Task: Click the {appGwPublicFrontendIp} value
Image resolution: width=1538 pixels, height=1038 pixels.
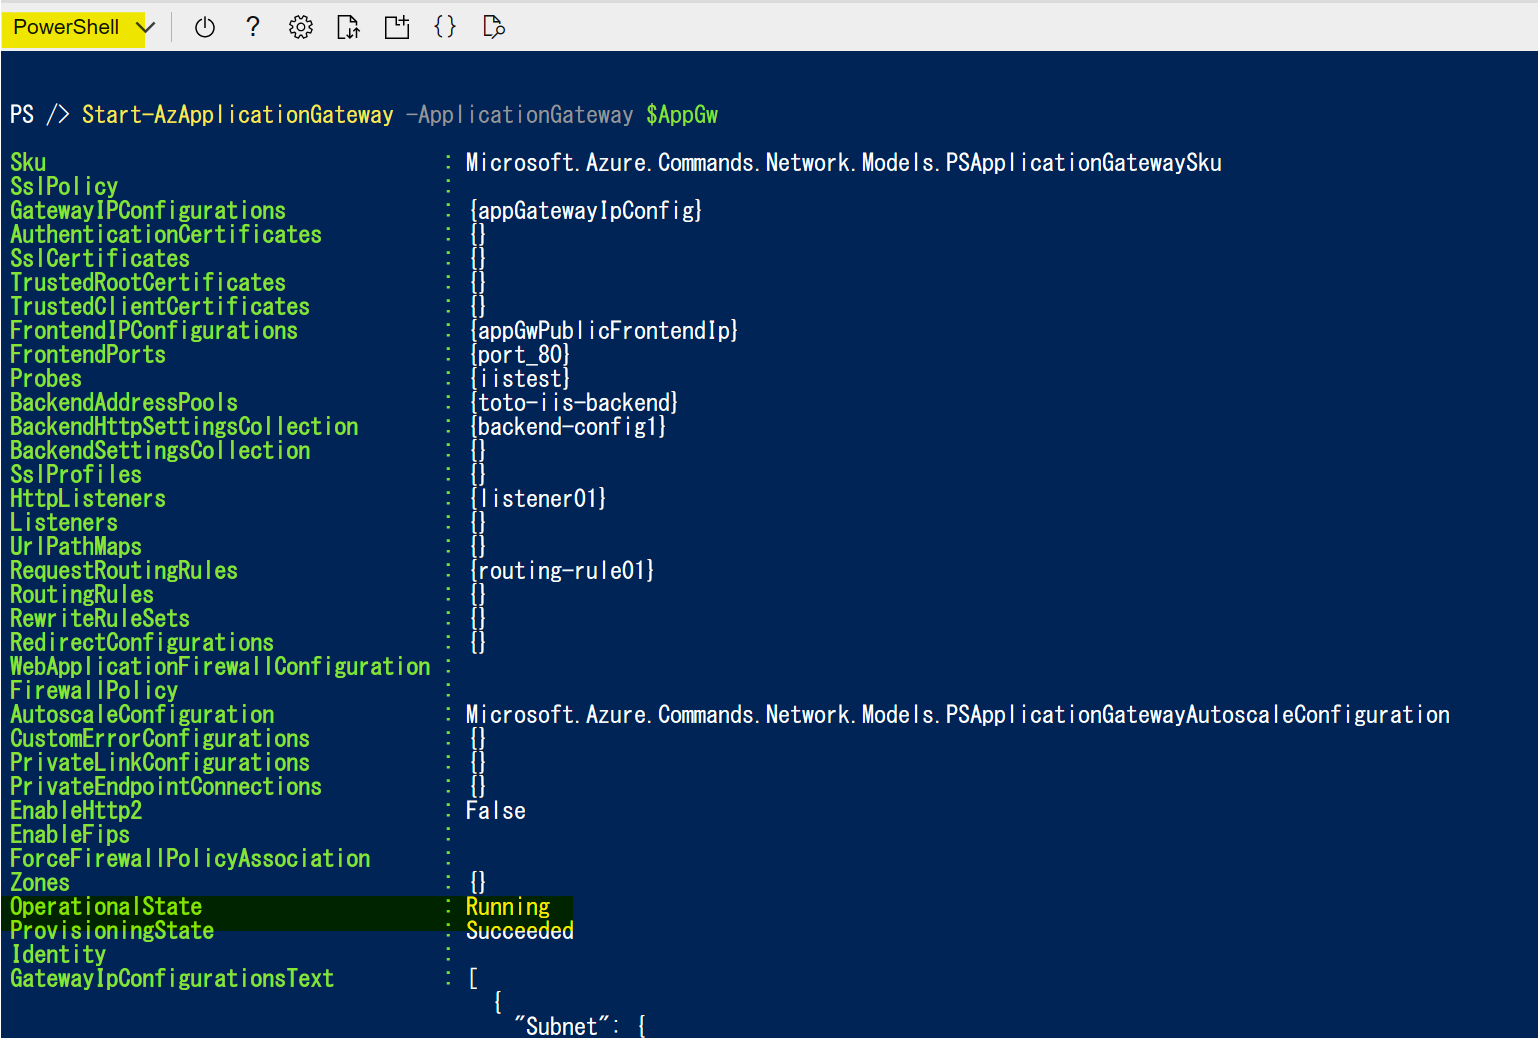Action: (x=604, y=331)
